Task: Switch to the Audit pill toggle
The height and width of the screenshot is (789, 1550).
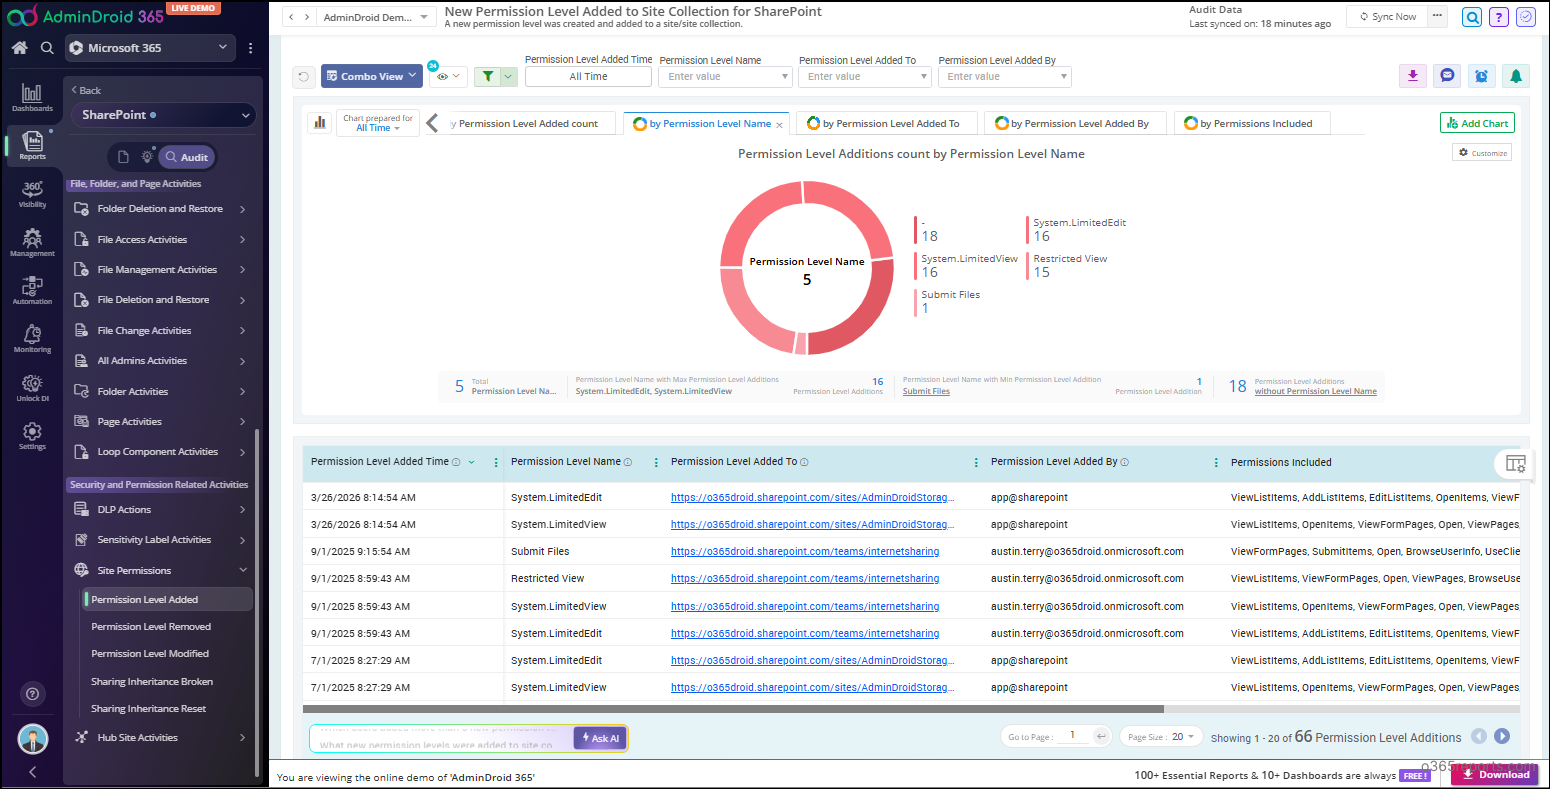Action: (187, 157)
